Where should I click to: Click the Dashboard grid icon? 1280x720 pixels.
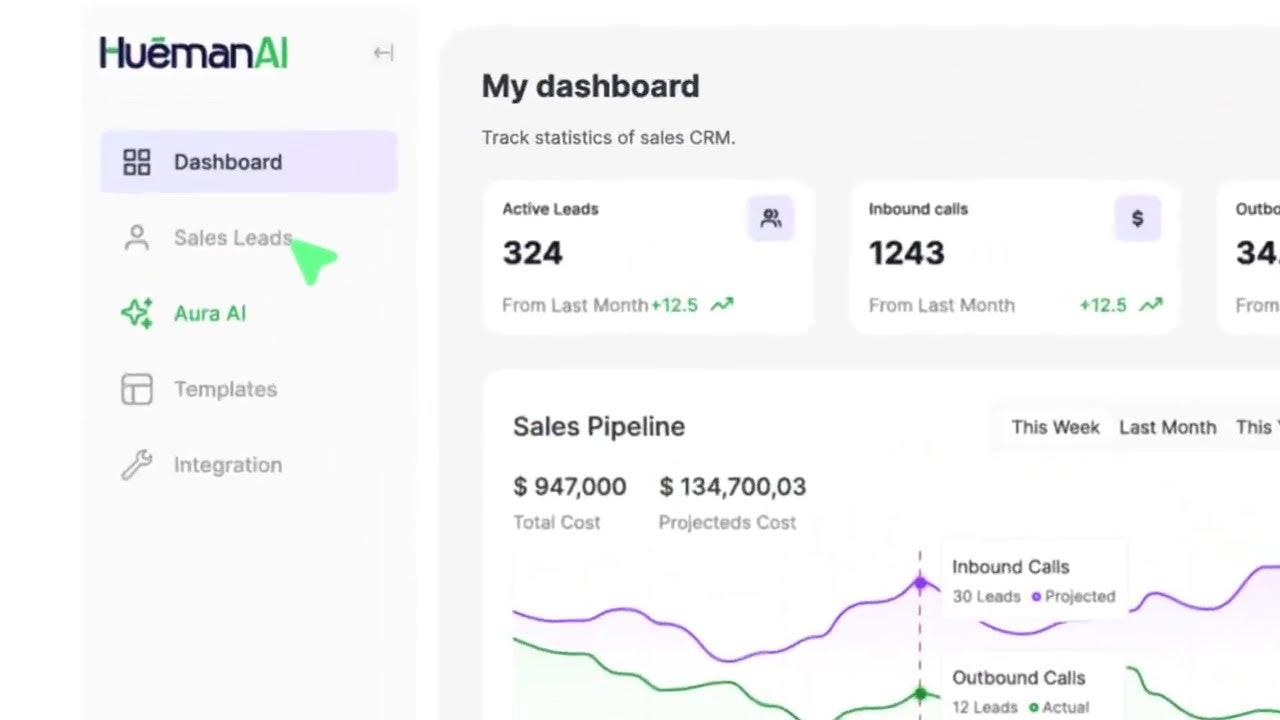coord(136,162)
